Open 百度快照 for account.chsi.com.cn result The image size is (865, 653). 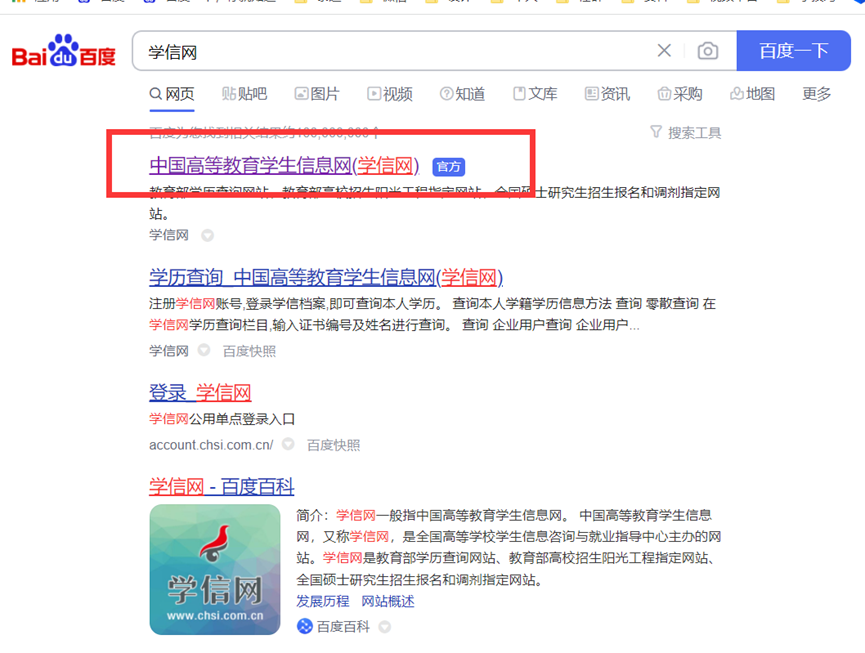coord(334,445)
